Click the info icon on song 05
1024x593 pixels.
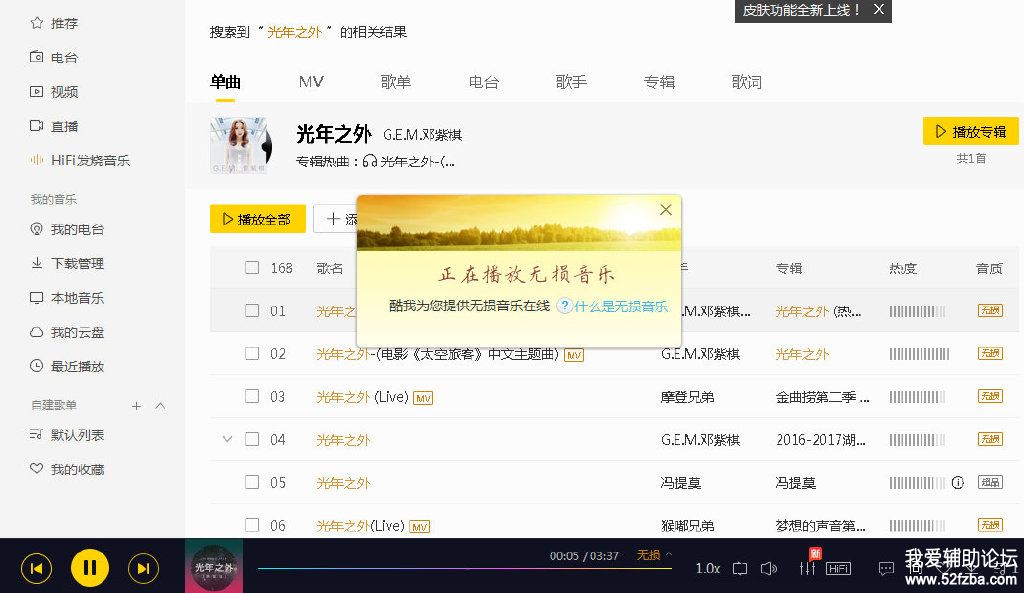click(x=957, y=483)
